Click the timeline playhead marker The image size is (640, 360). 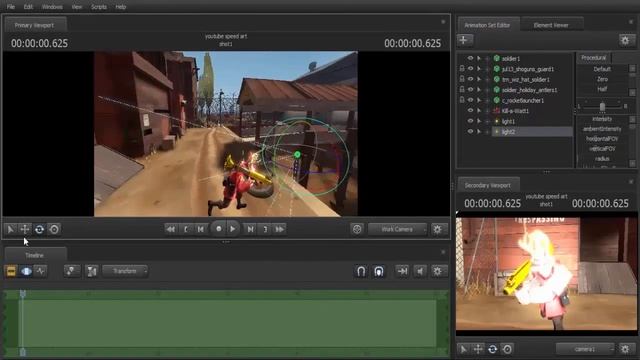(23, 293)
